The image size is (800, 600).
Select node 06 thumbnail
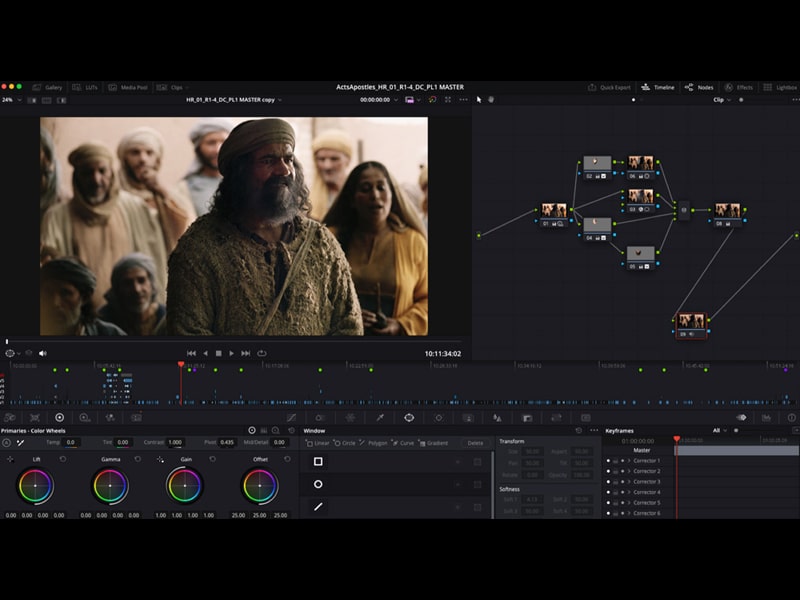coord(640,163)
